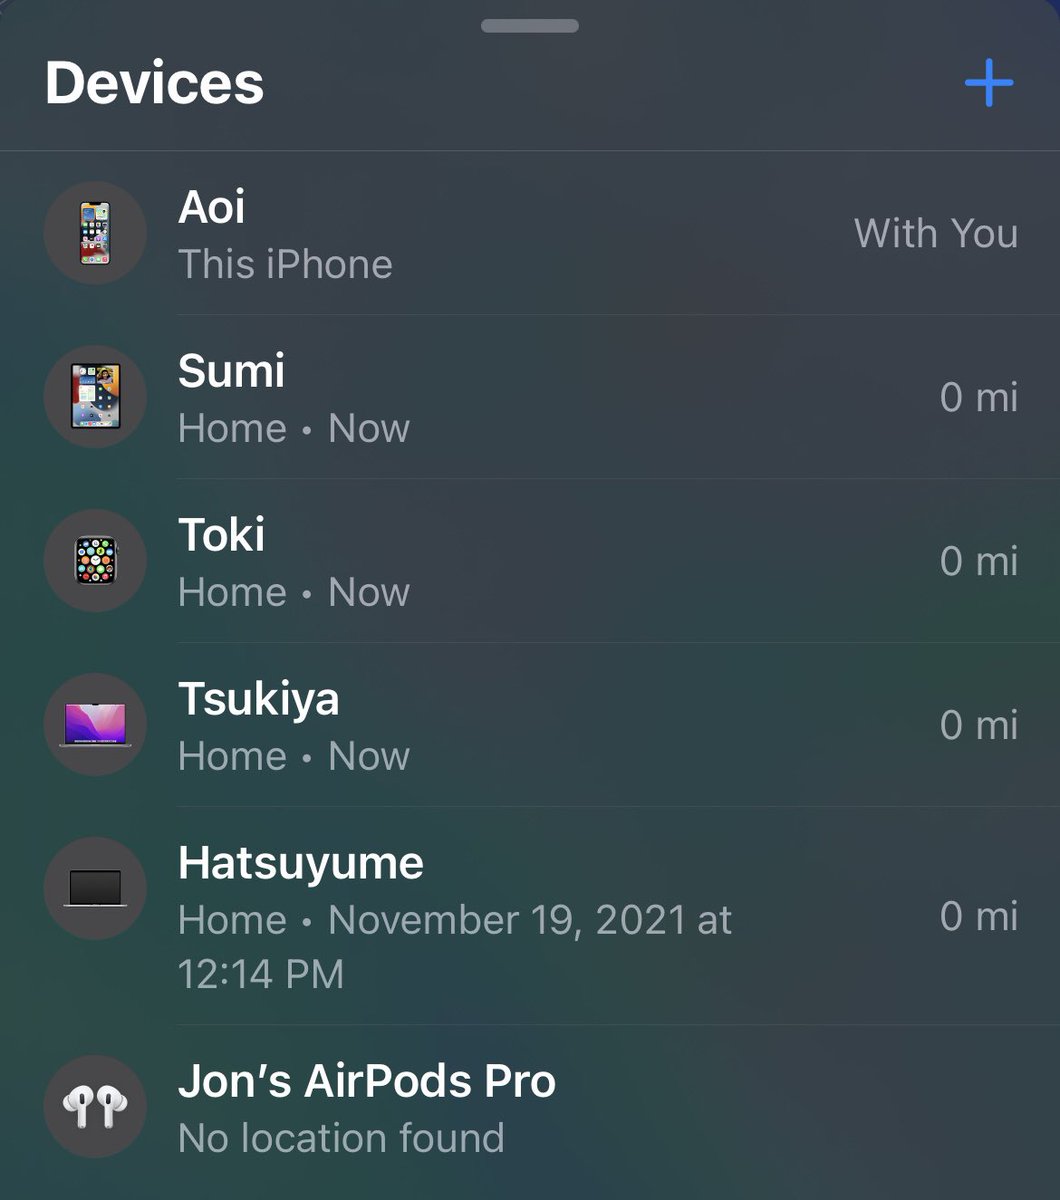
Task: Grab the sheet handle at top
Action: click(x=530, y=25)
